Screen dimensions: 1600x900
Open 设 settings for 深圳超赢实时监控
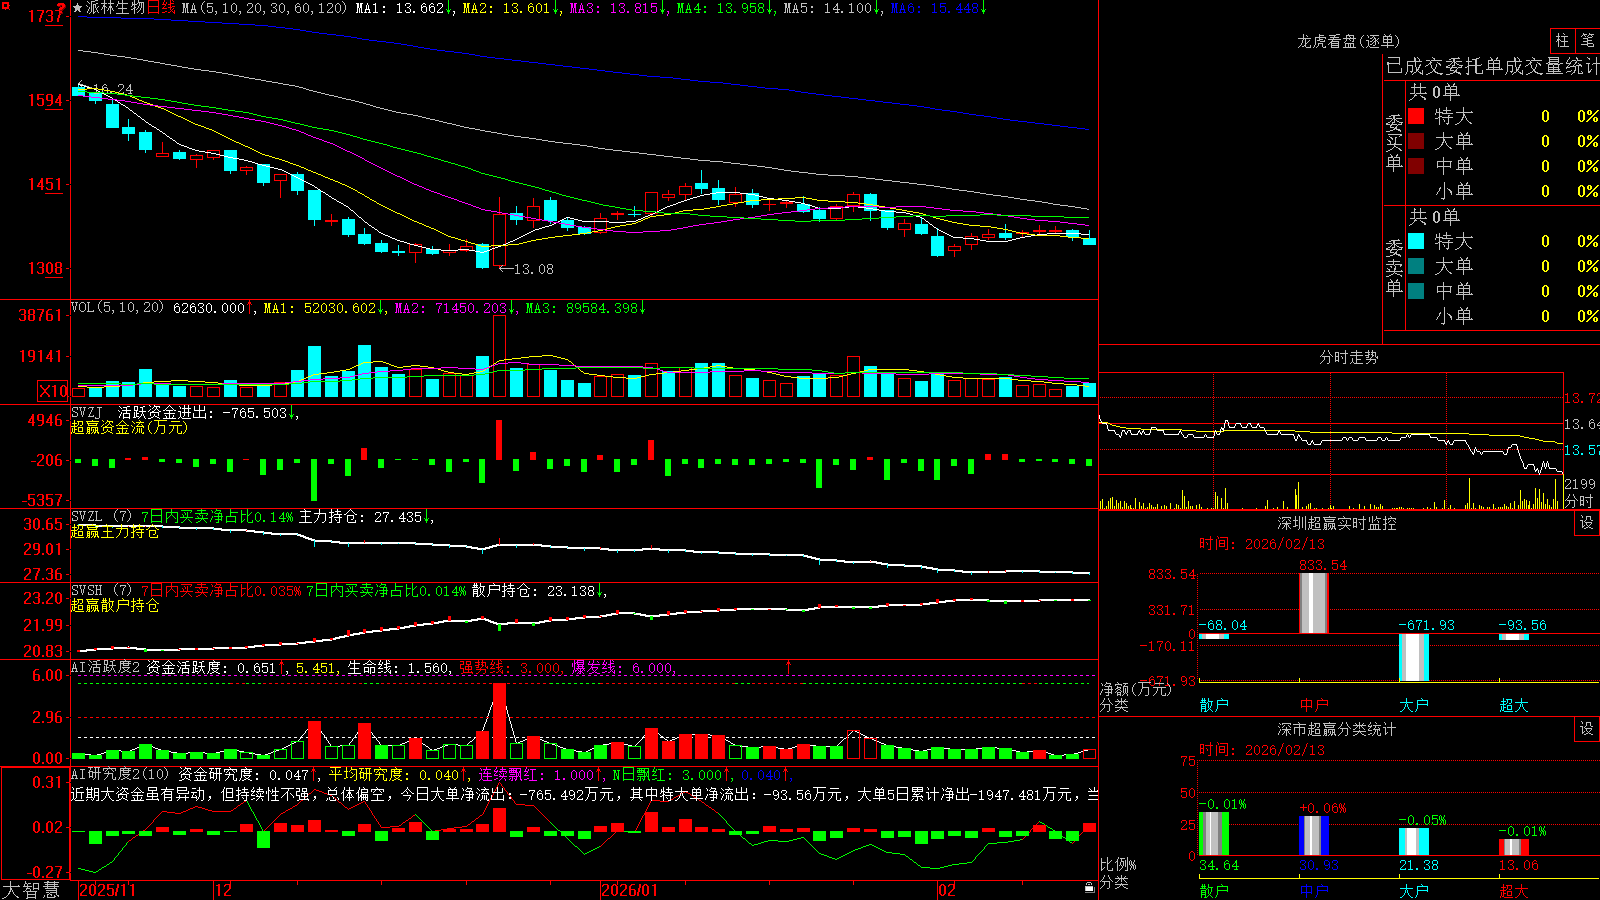[1586, 523]
